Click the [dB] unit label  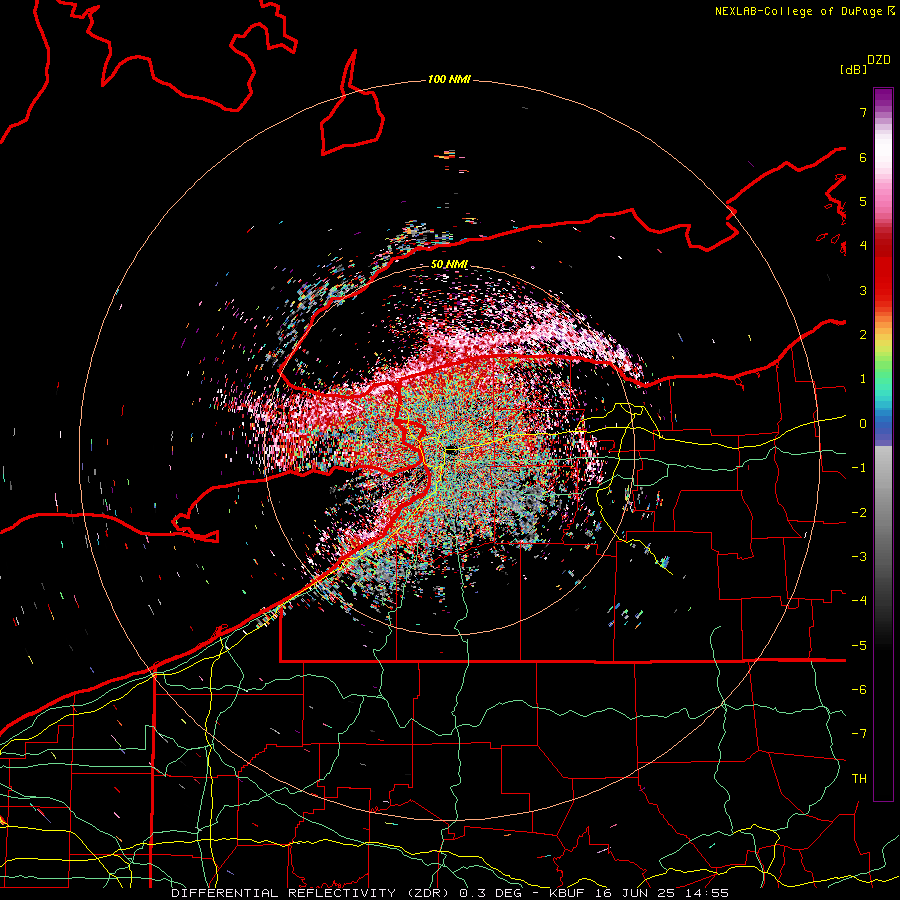coord(854,69)
